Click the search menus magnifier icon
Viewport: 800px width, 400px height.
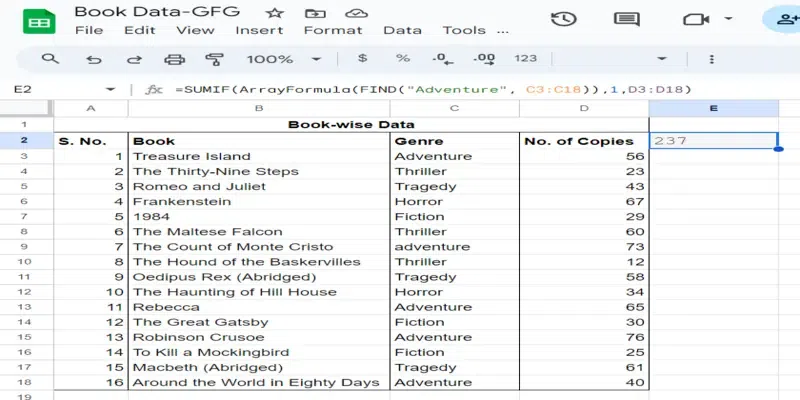click(x=50, y=59)
